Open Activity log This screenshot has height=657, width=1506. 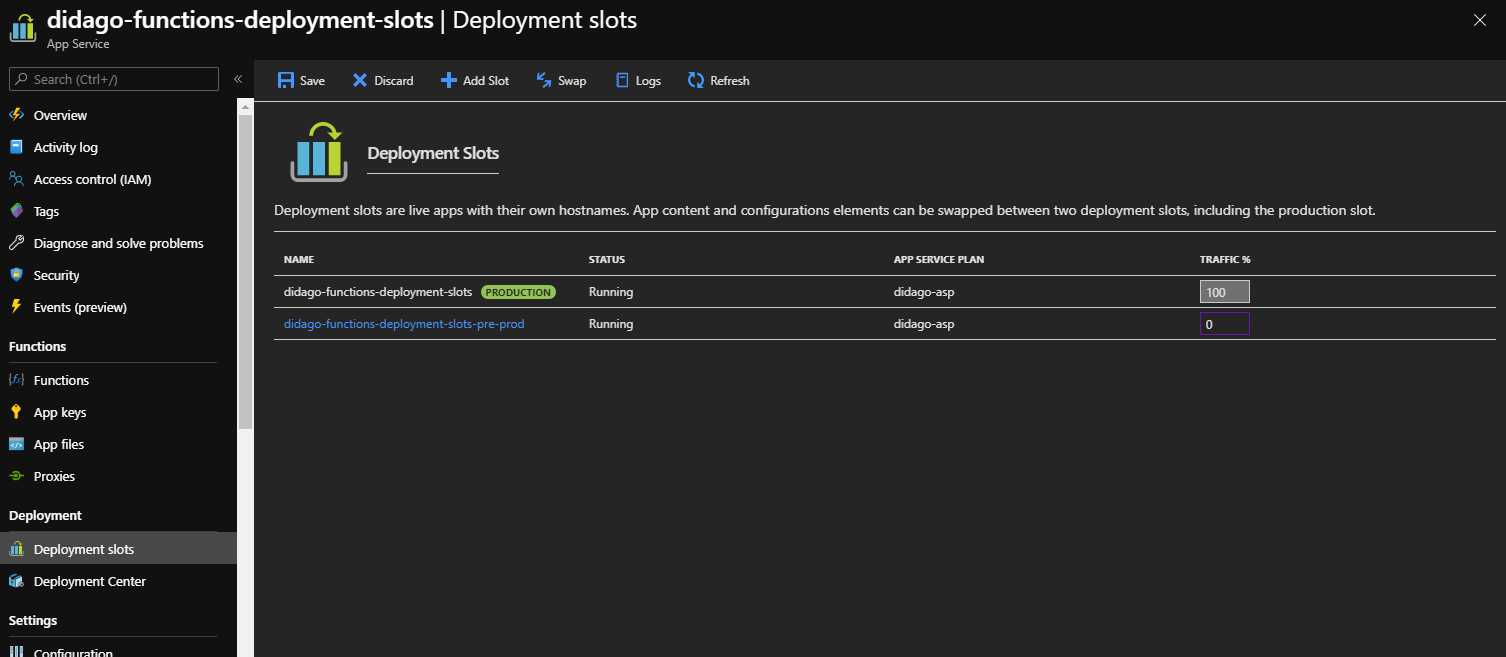pyautogui.click(x=65, y=147)
